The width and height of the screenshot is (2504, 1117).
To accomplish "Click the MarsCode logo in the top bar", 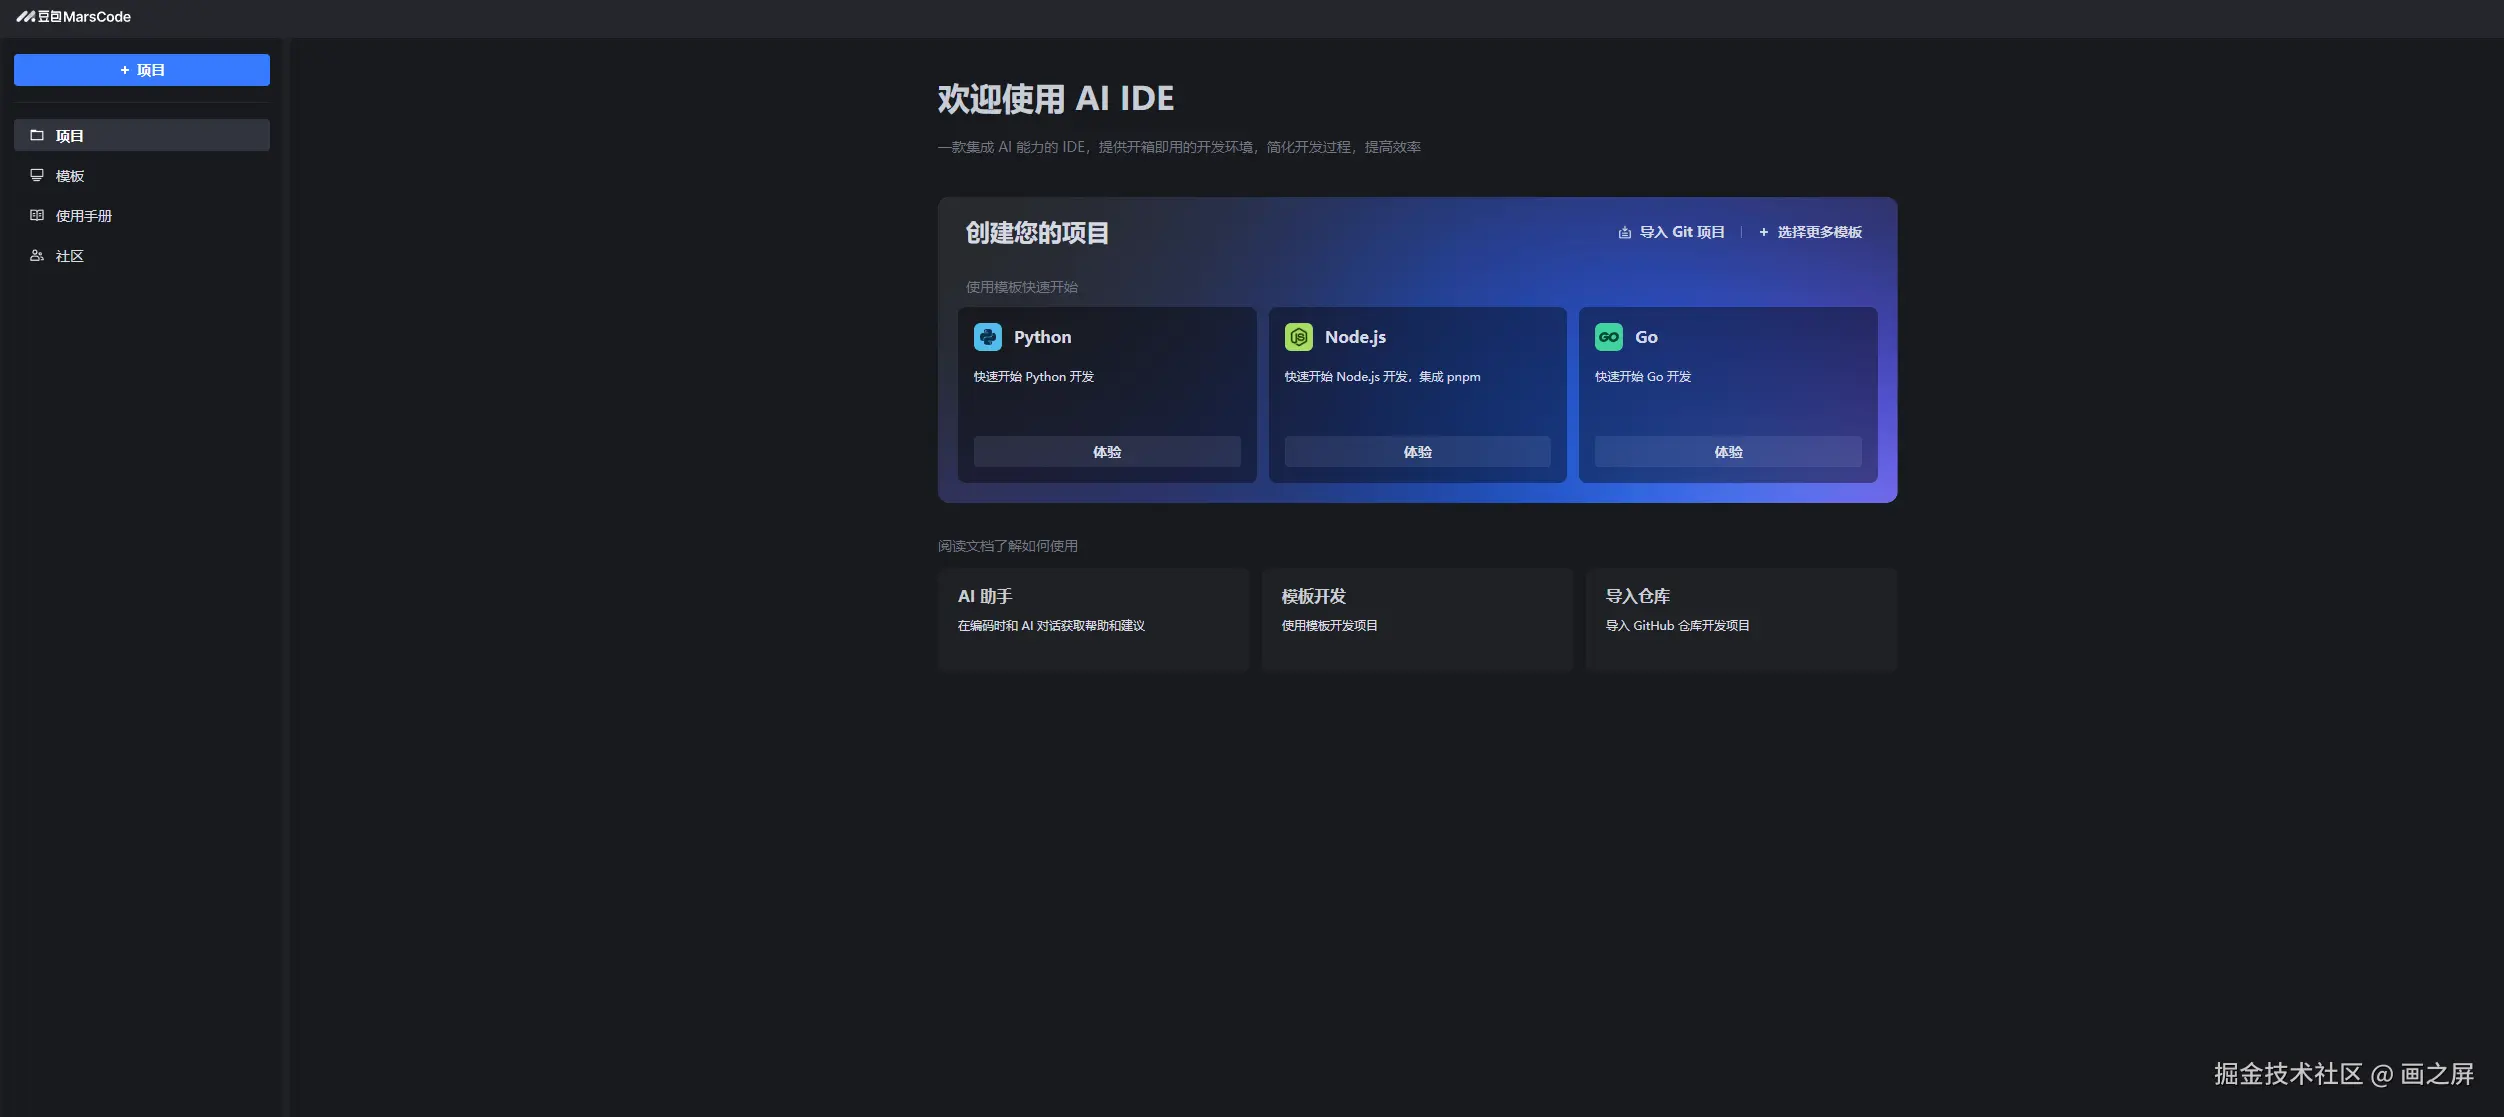I will pos(73,17).
